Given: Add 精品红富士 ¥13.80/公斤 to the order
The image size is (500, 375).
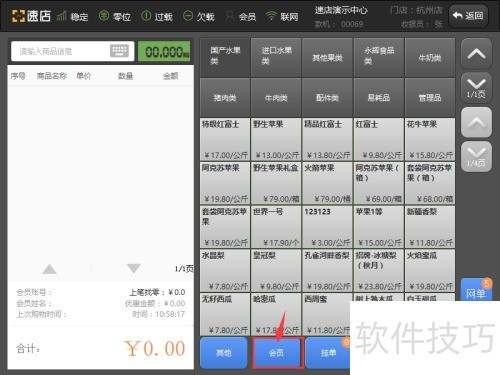Looking at the screenshot, I should (327, 139).
